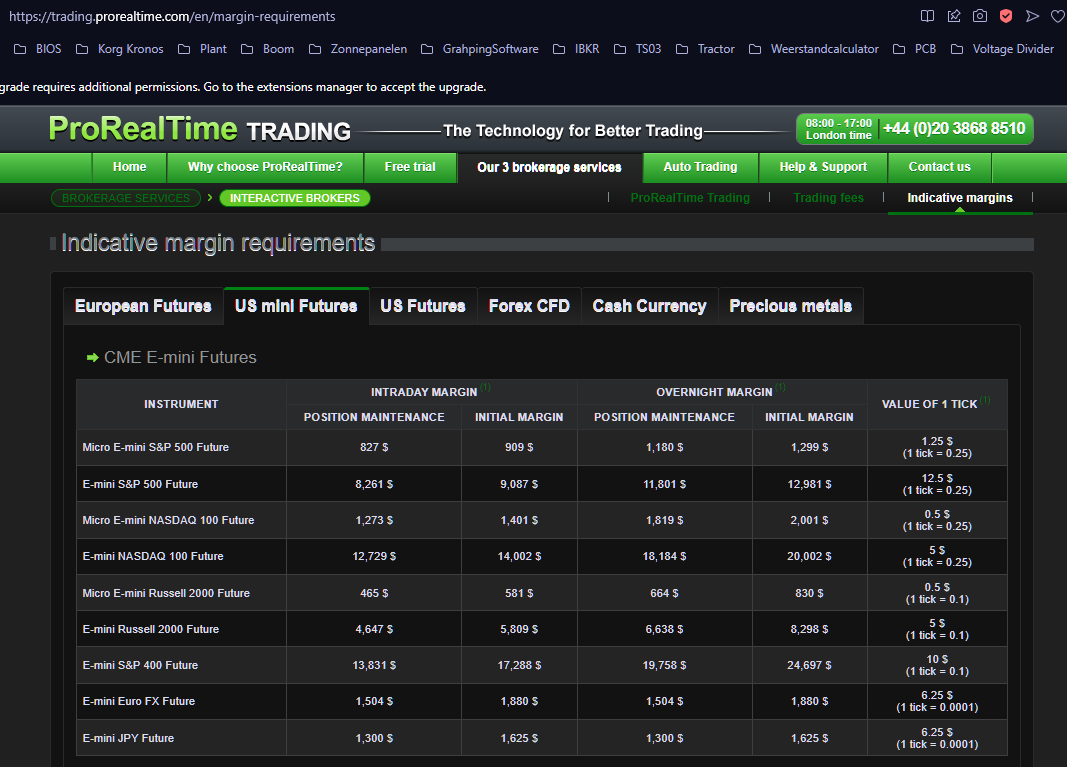Click footnote (1) beside Intraday Margin
1067x767 pixels.
point(485,387)
